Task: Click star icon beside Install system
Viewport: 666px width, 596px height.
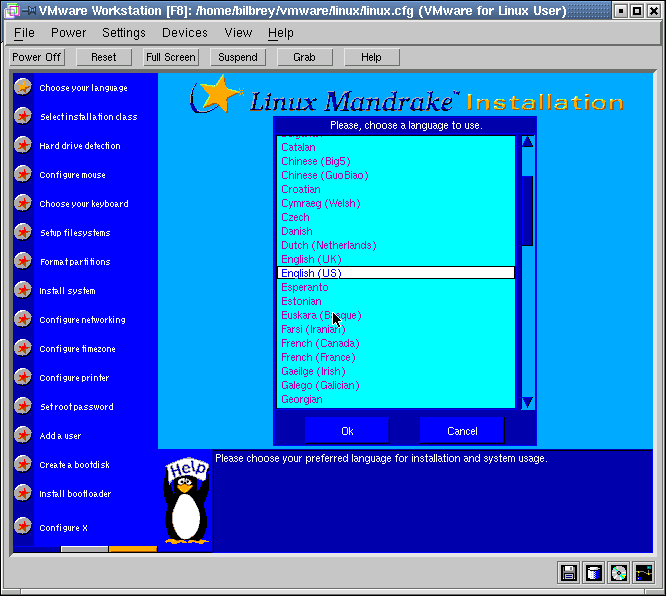Action: coord(22,291)
